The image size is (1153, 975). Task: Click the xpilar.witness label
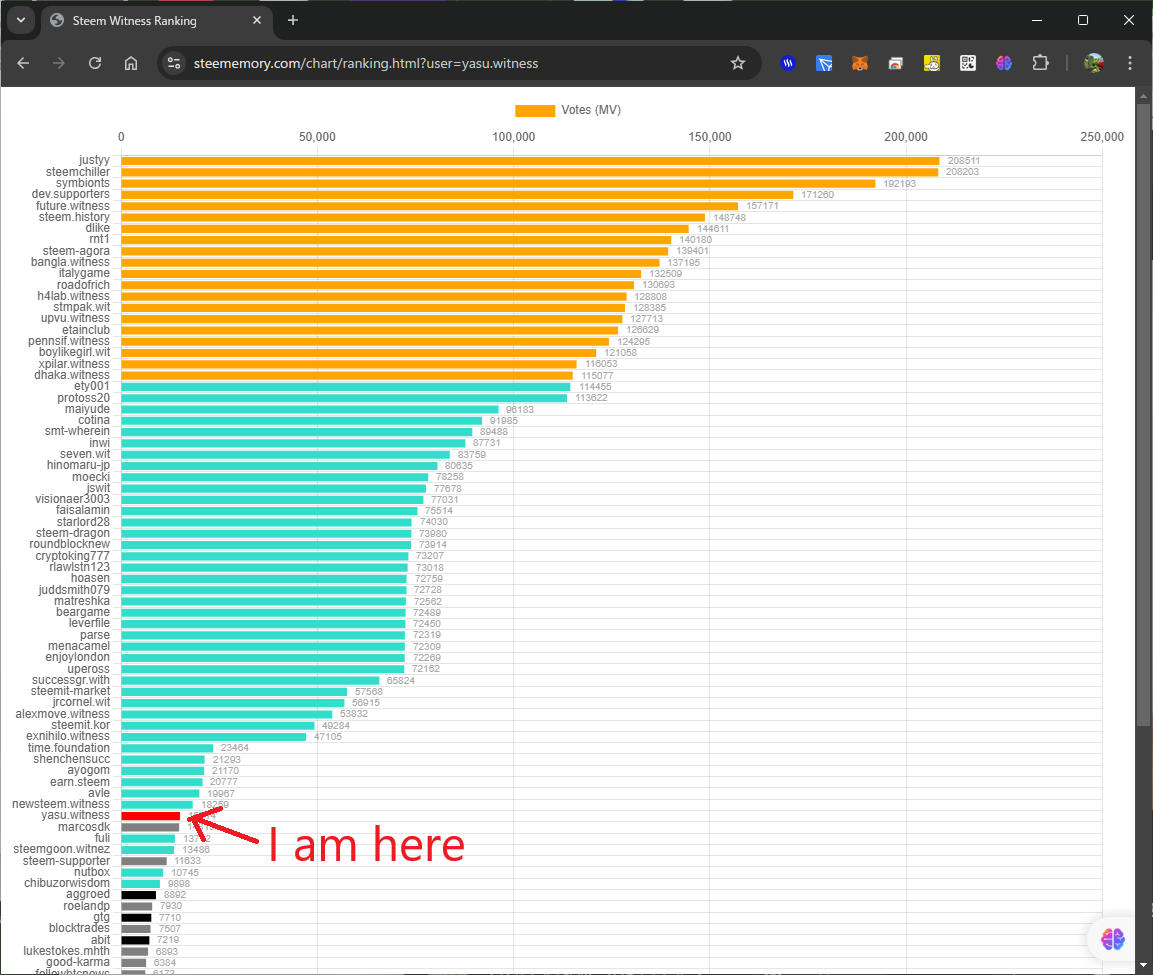click(74, 364)
